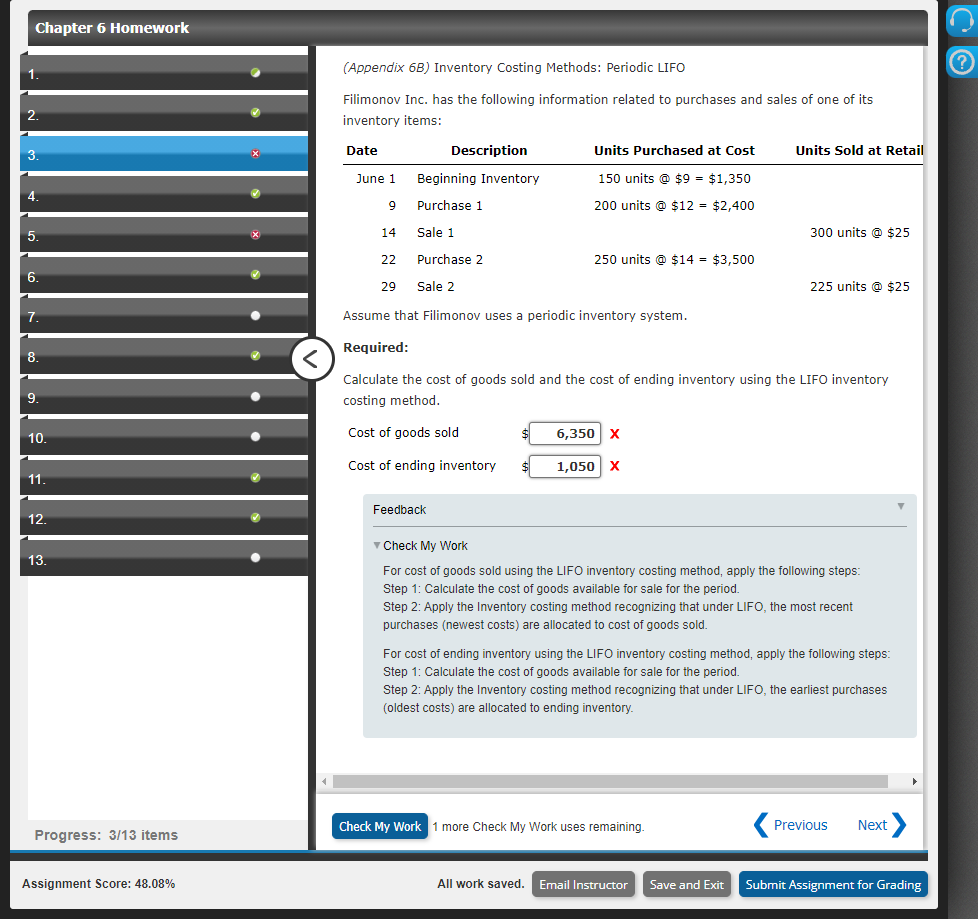This screenshot has width=978, height=919.
Task: Click the white status dot on question 10
Action: [255, 437]
